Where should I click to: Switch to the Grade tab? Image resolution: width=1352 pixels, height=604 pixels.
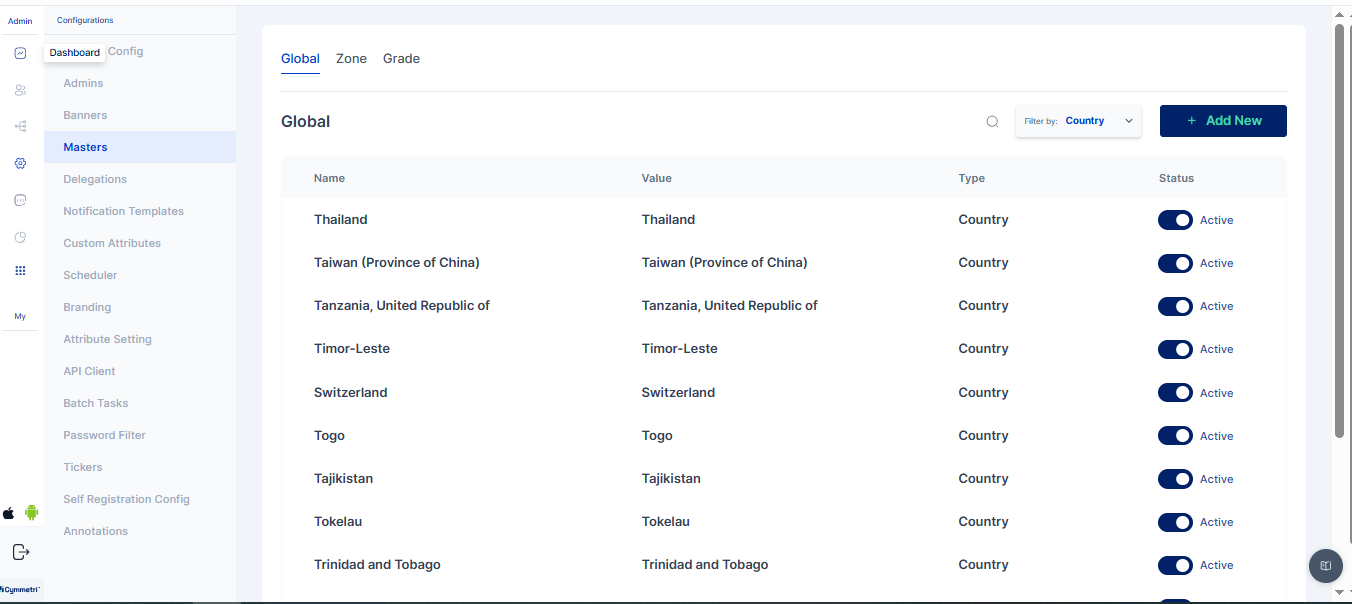coord(401,59)
